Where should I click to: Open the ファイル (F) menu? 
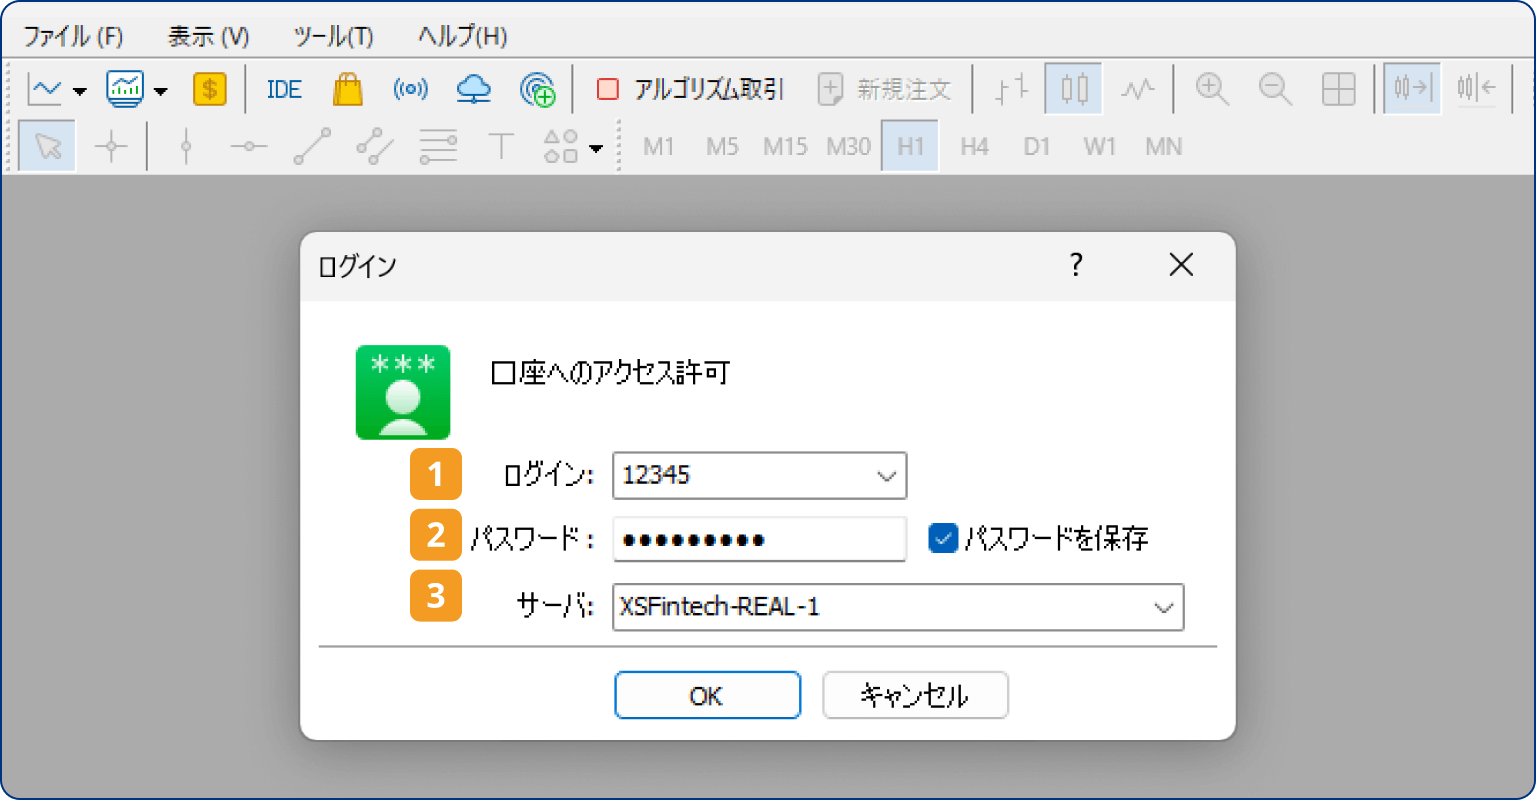[73, 37]
